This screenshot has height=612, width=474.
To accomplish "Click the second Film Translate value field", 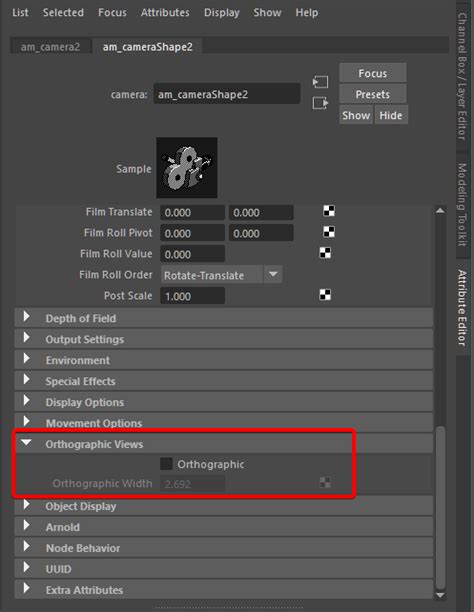I will pos(261,212).
